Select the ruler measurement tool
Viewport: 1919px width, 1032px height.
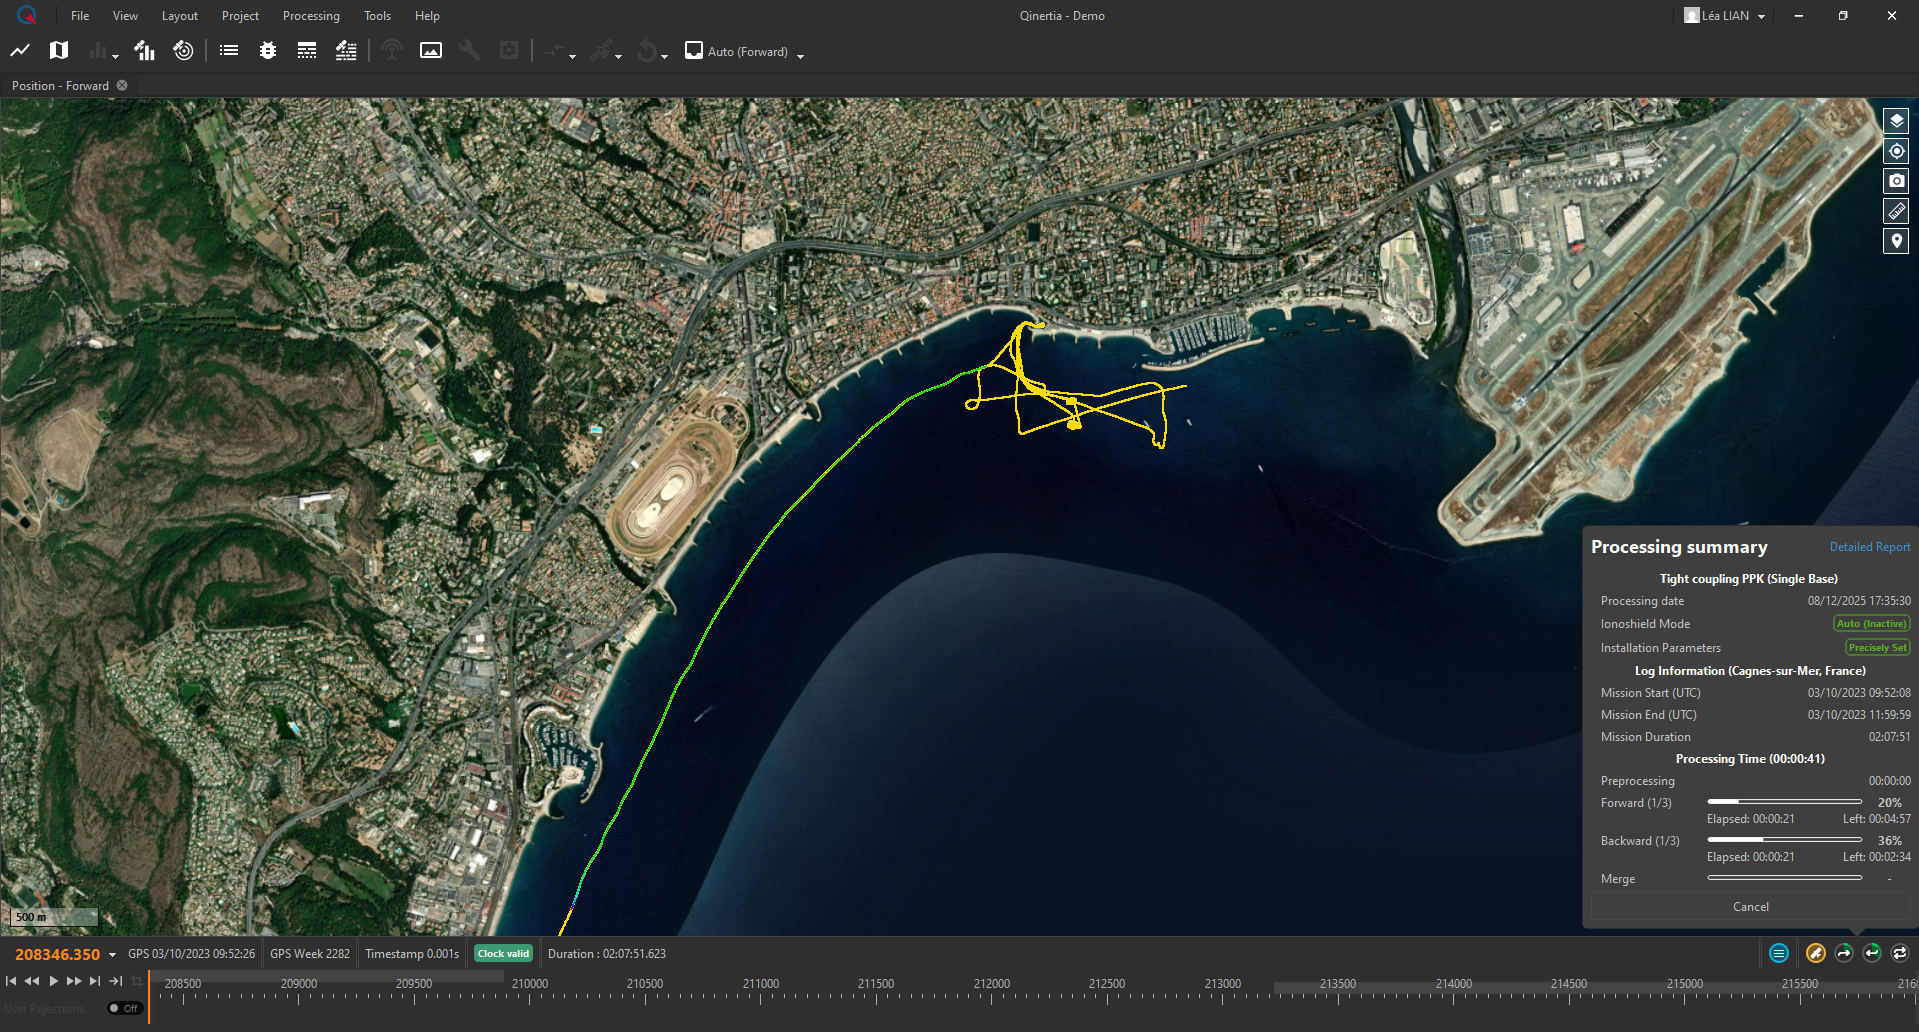tap(1896, 211)
